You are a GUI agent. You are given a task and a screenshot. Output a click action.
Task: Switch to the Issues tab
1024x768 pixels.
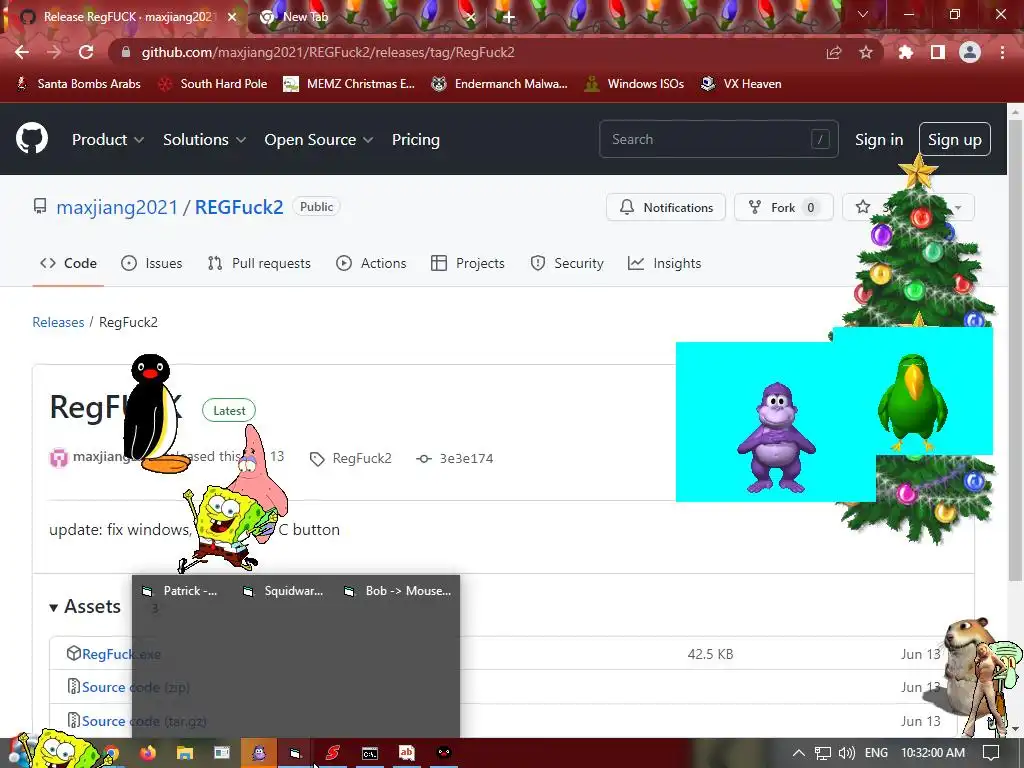point(152,263)
